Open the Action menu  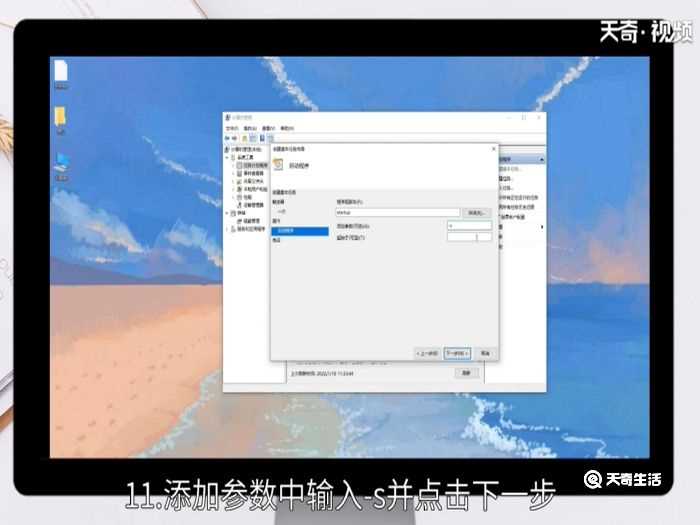tap(249, 128)
